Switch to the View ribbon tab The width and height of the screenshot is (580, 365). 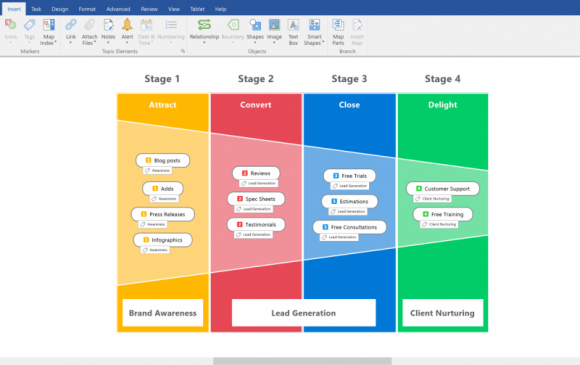pos(174,9)
